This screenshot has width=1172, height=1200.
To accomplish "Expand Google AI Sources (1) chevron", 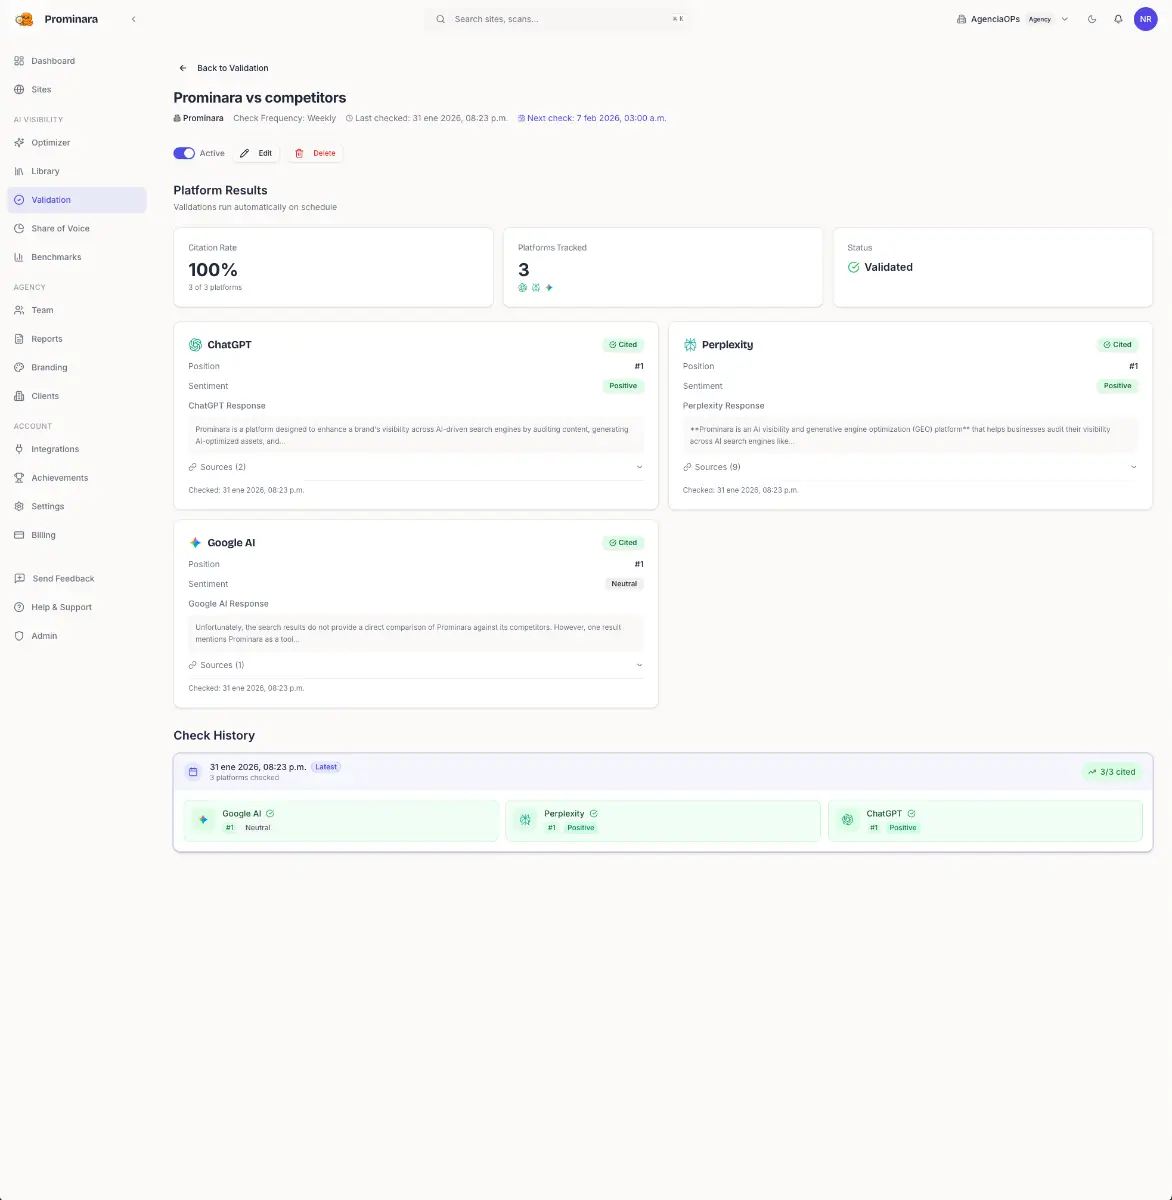I will [639, 665].
